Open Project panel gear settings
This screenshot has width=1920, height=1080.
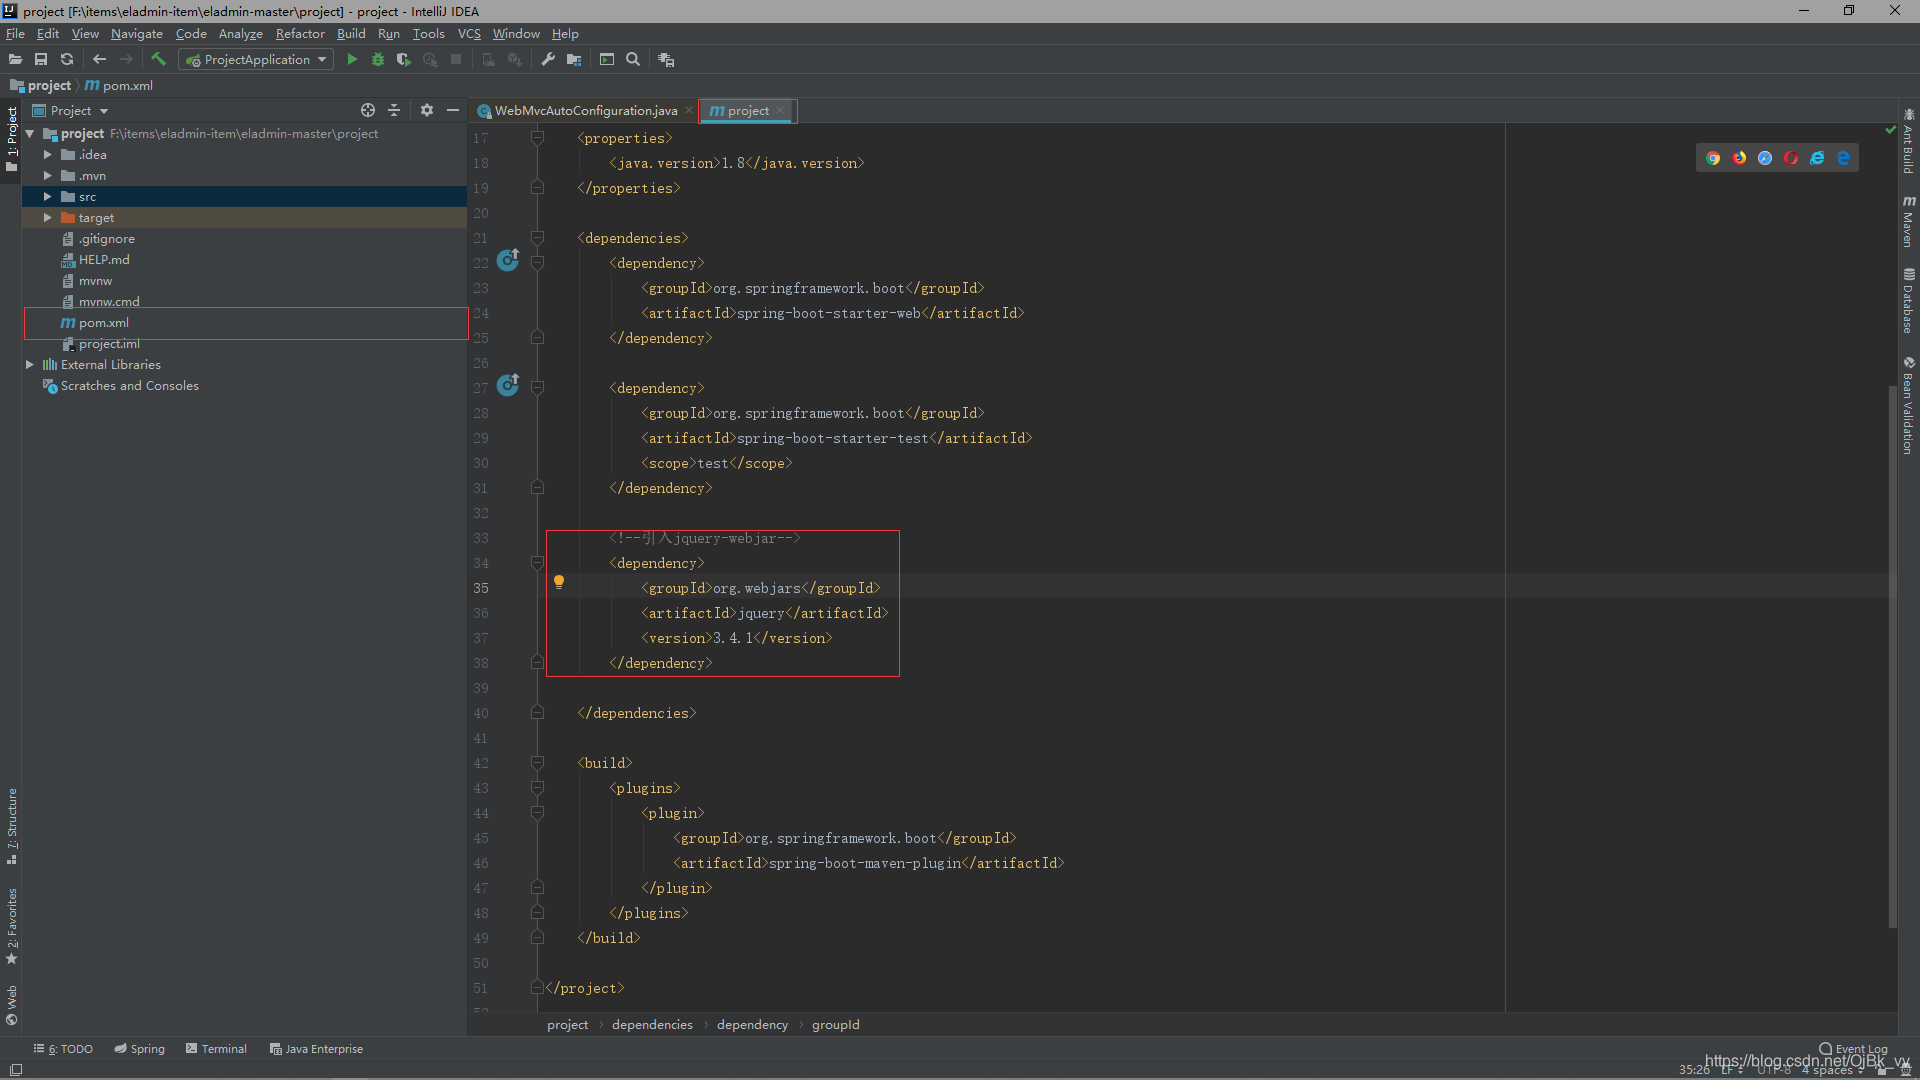(x=427, y=111)
